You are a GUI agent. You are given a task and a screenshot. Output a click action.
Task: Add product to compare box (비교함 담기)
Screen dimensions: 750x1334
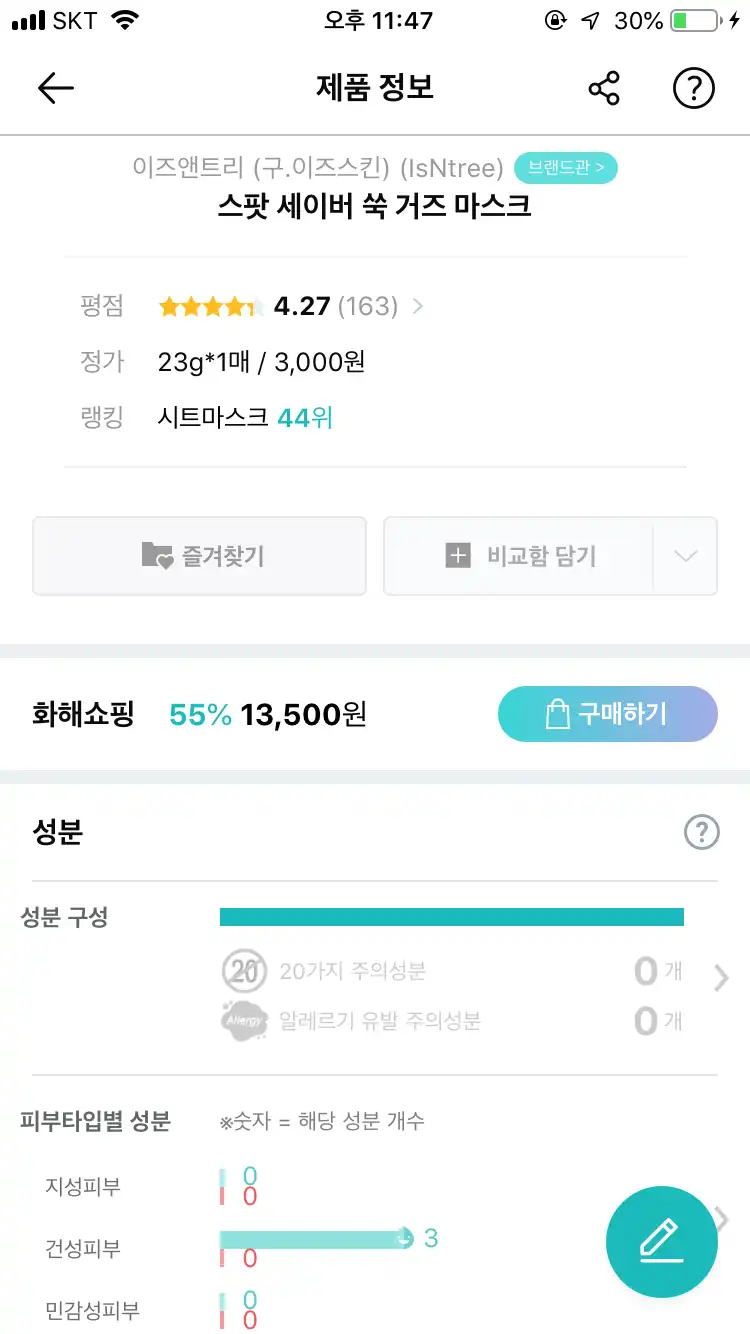[x=520, y=556]
